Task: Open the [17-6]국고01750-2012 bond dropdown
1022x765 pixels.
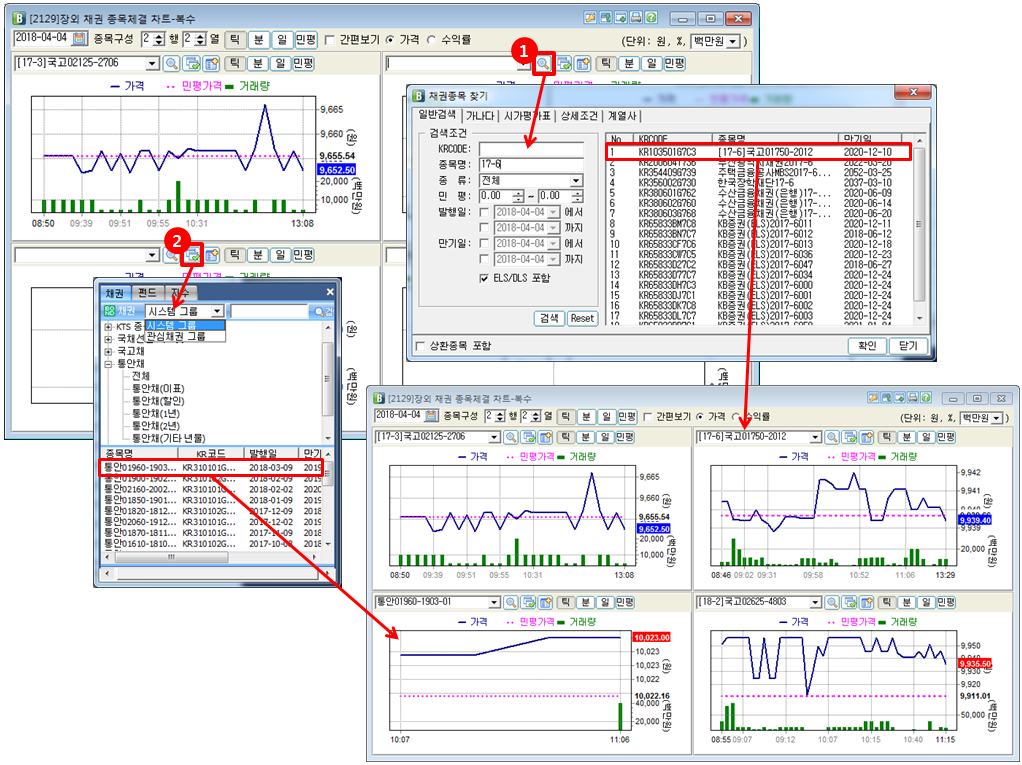Action: pyautogui.click(x=815, y=437)
